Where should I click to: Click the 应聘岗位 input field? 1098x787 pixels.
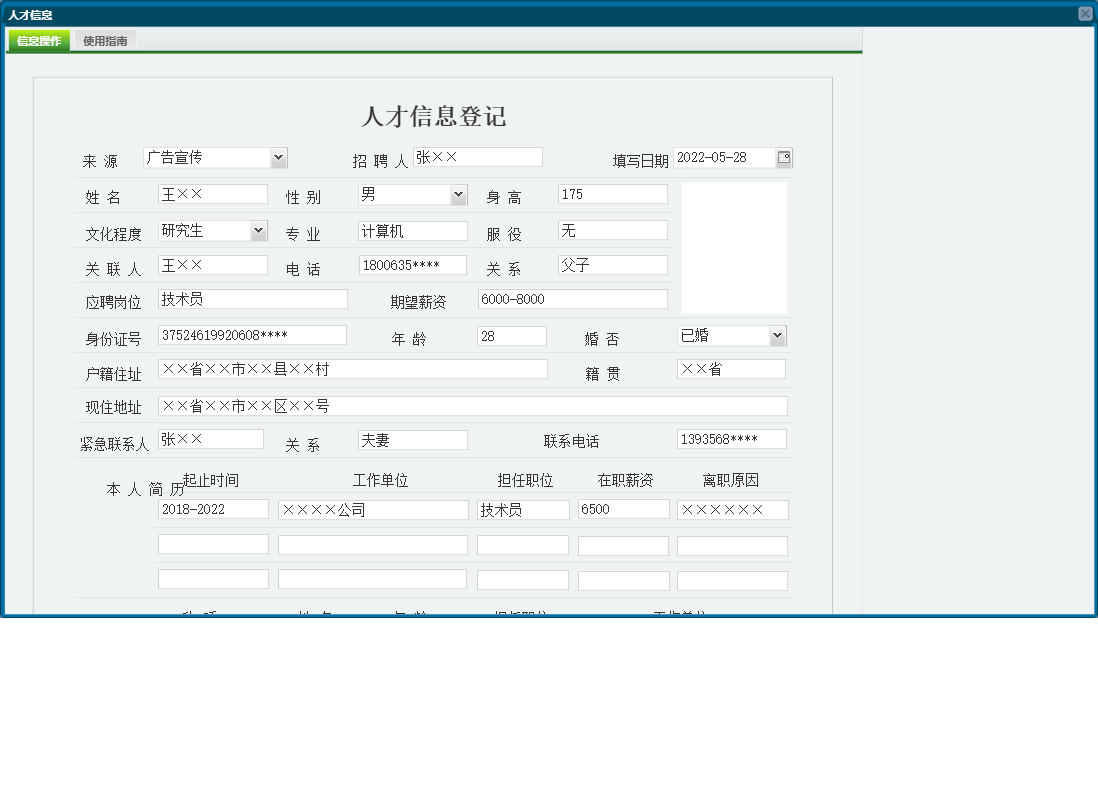click(251, 298)
